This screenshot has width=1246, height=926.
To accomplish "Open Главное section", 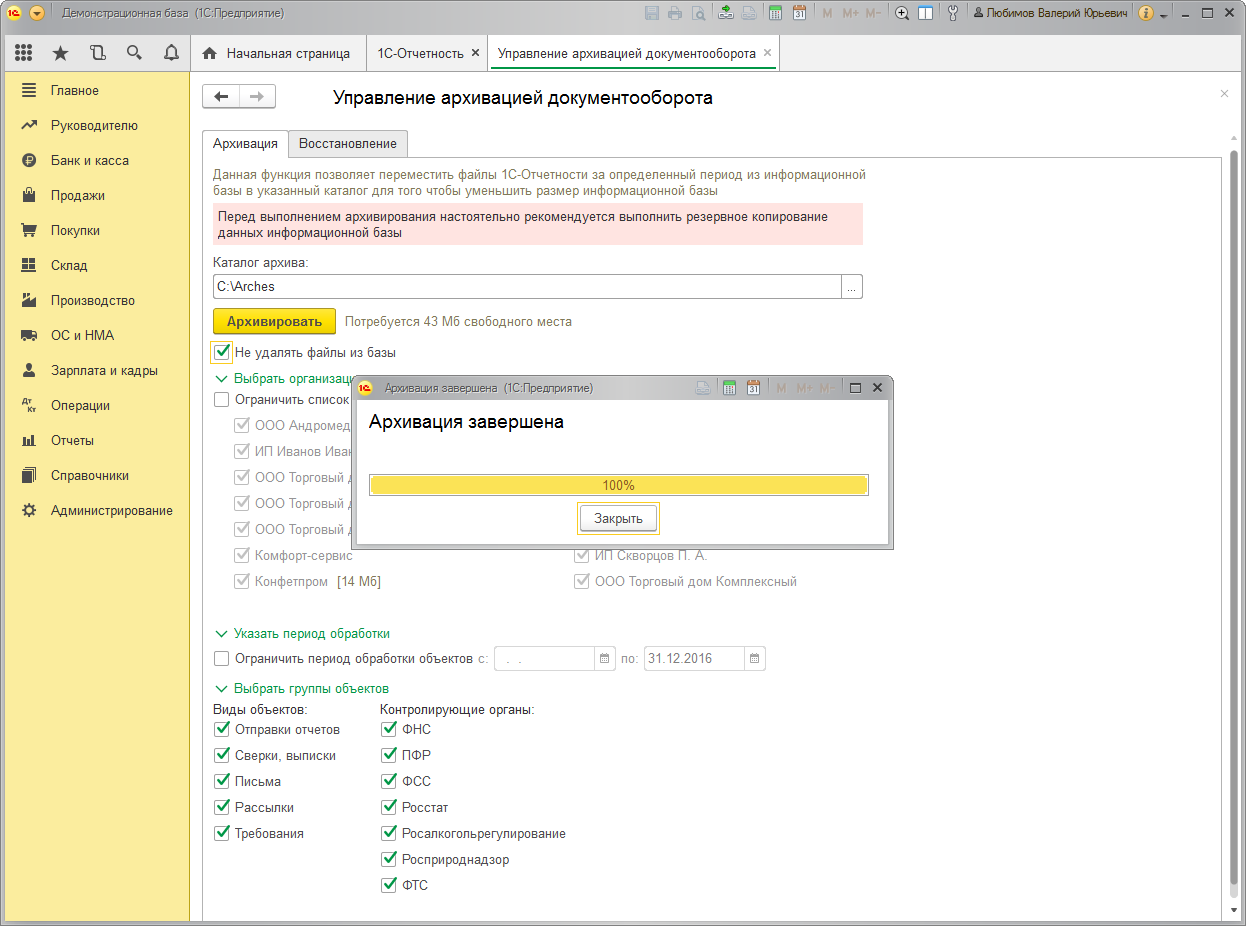I will click(x=75, y=90).
